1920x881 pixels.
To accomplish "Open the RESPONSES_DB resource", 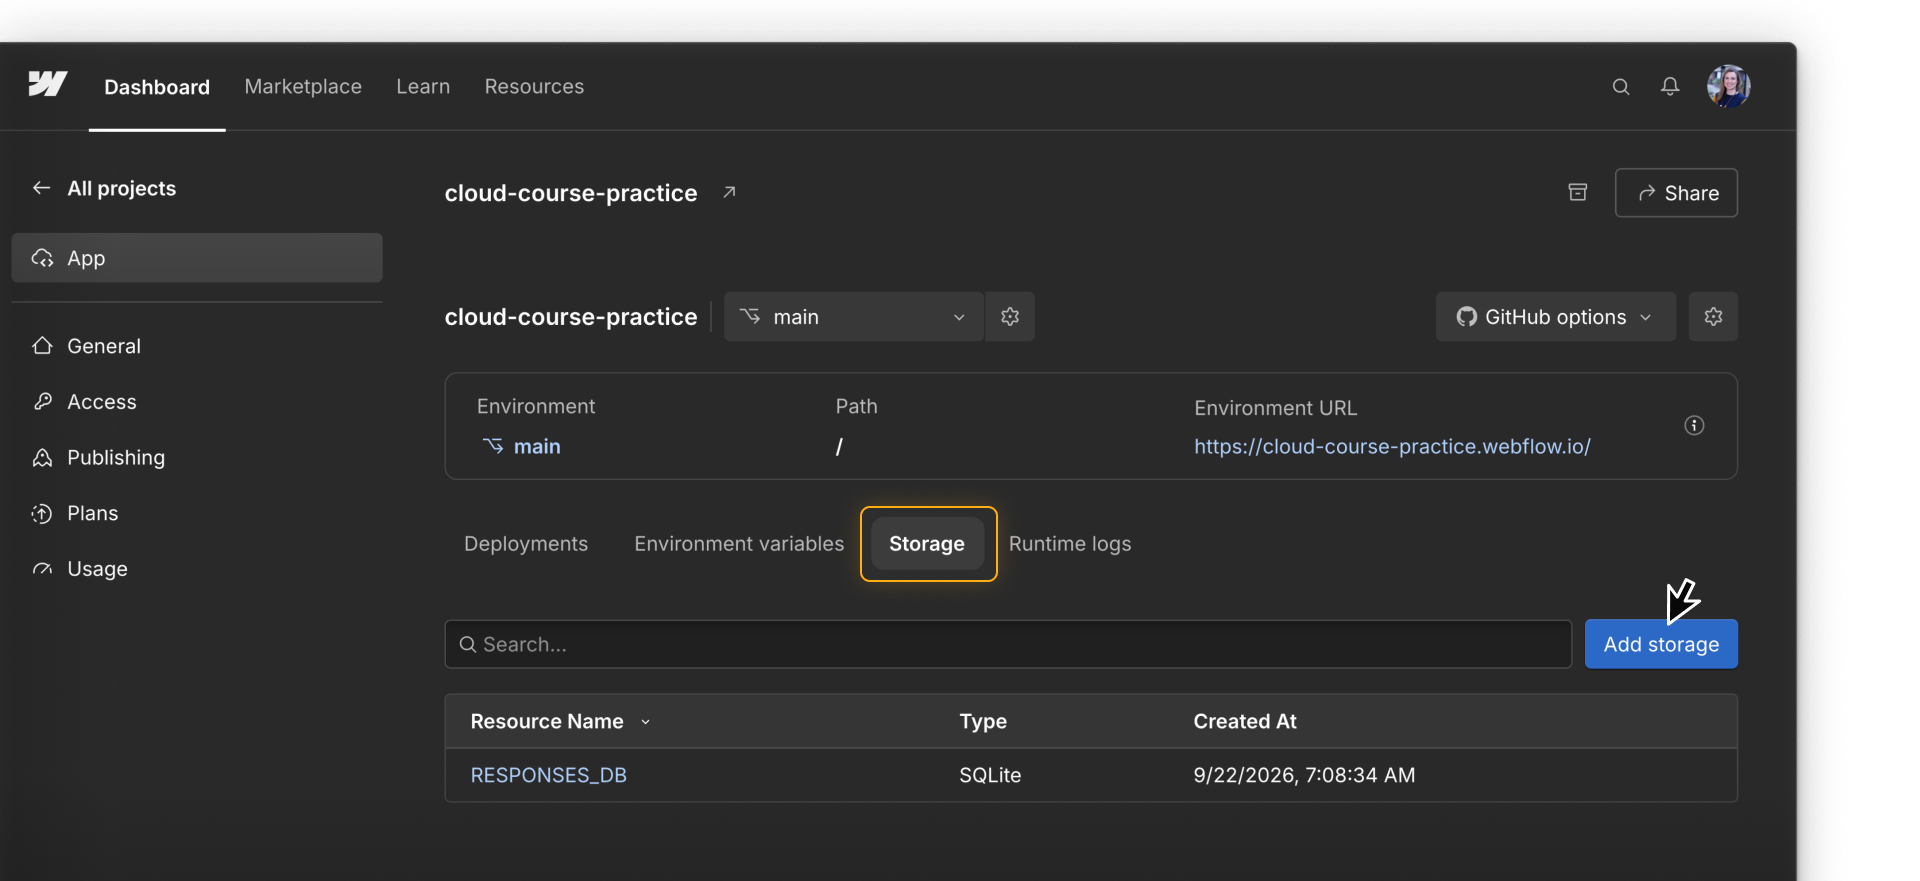I will tap(549, 776).
